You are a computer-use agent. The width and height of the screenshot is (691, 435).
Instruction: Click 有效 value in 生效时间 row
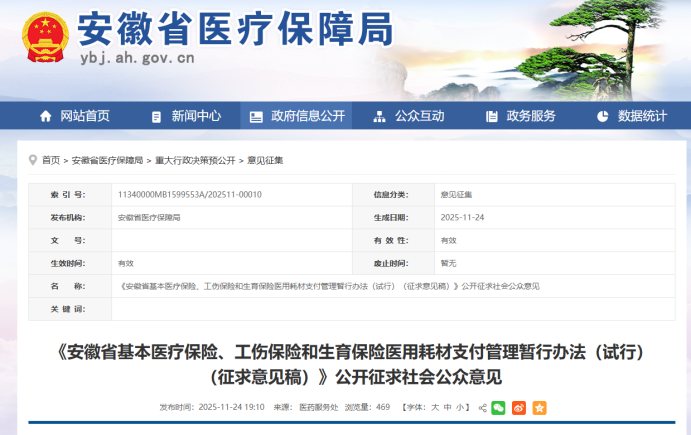126,264
